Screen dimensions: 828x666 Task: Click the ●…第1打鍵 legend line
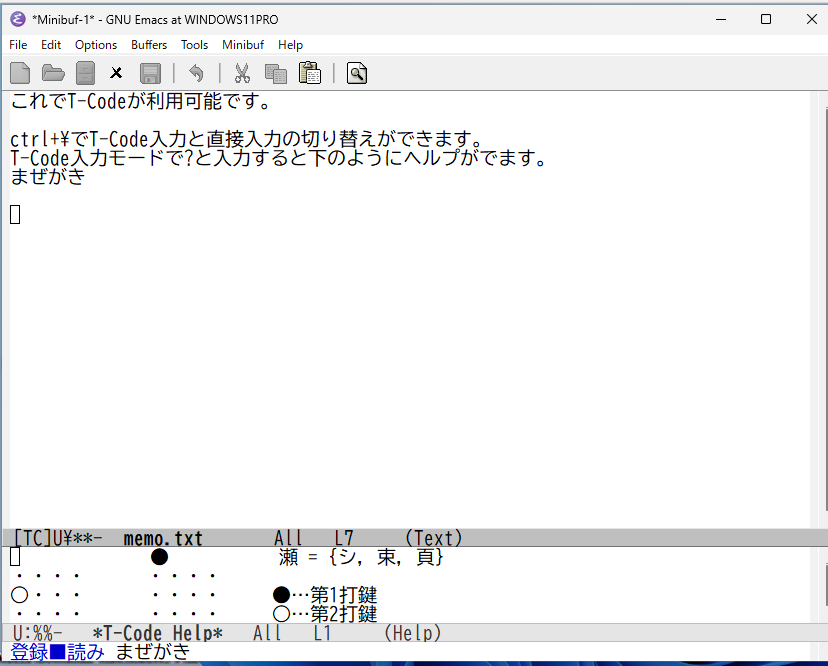coord(325,595)
